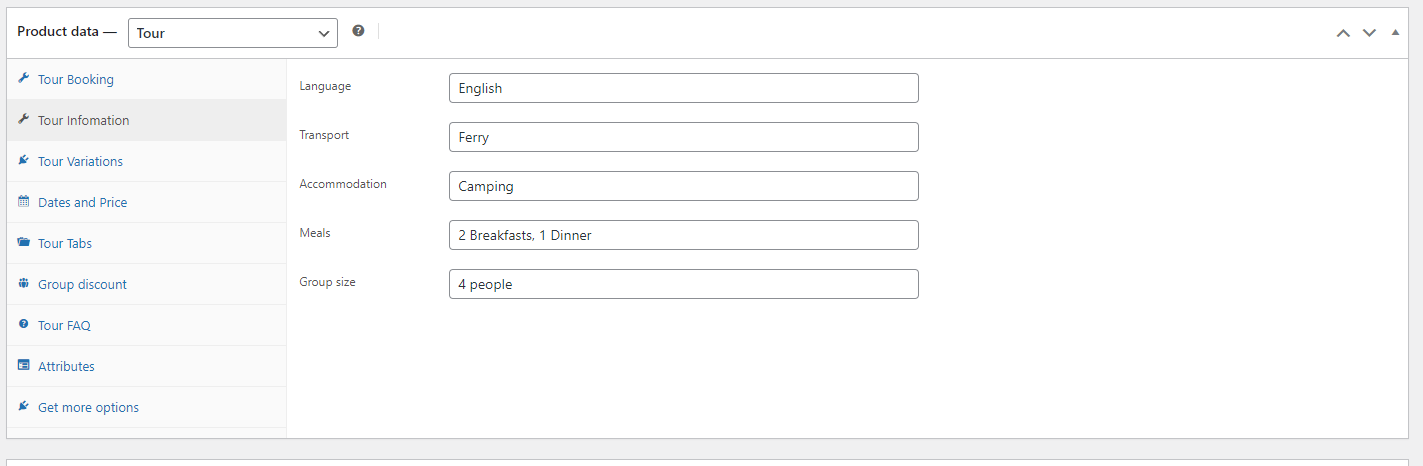This screenshot has height=466, width=1423.
Task: Open the product type dropdown showing Tour
Action: click(233, 33)
